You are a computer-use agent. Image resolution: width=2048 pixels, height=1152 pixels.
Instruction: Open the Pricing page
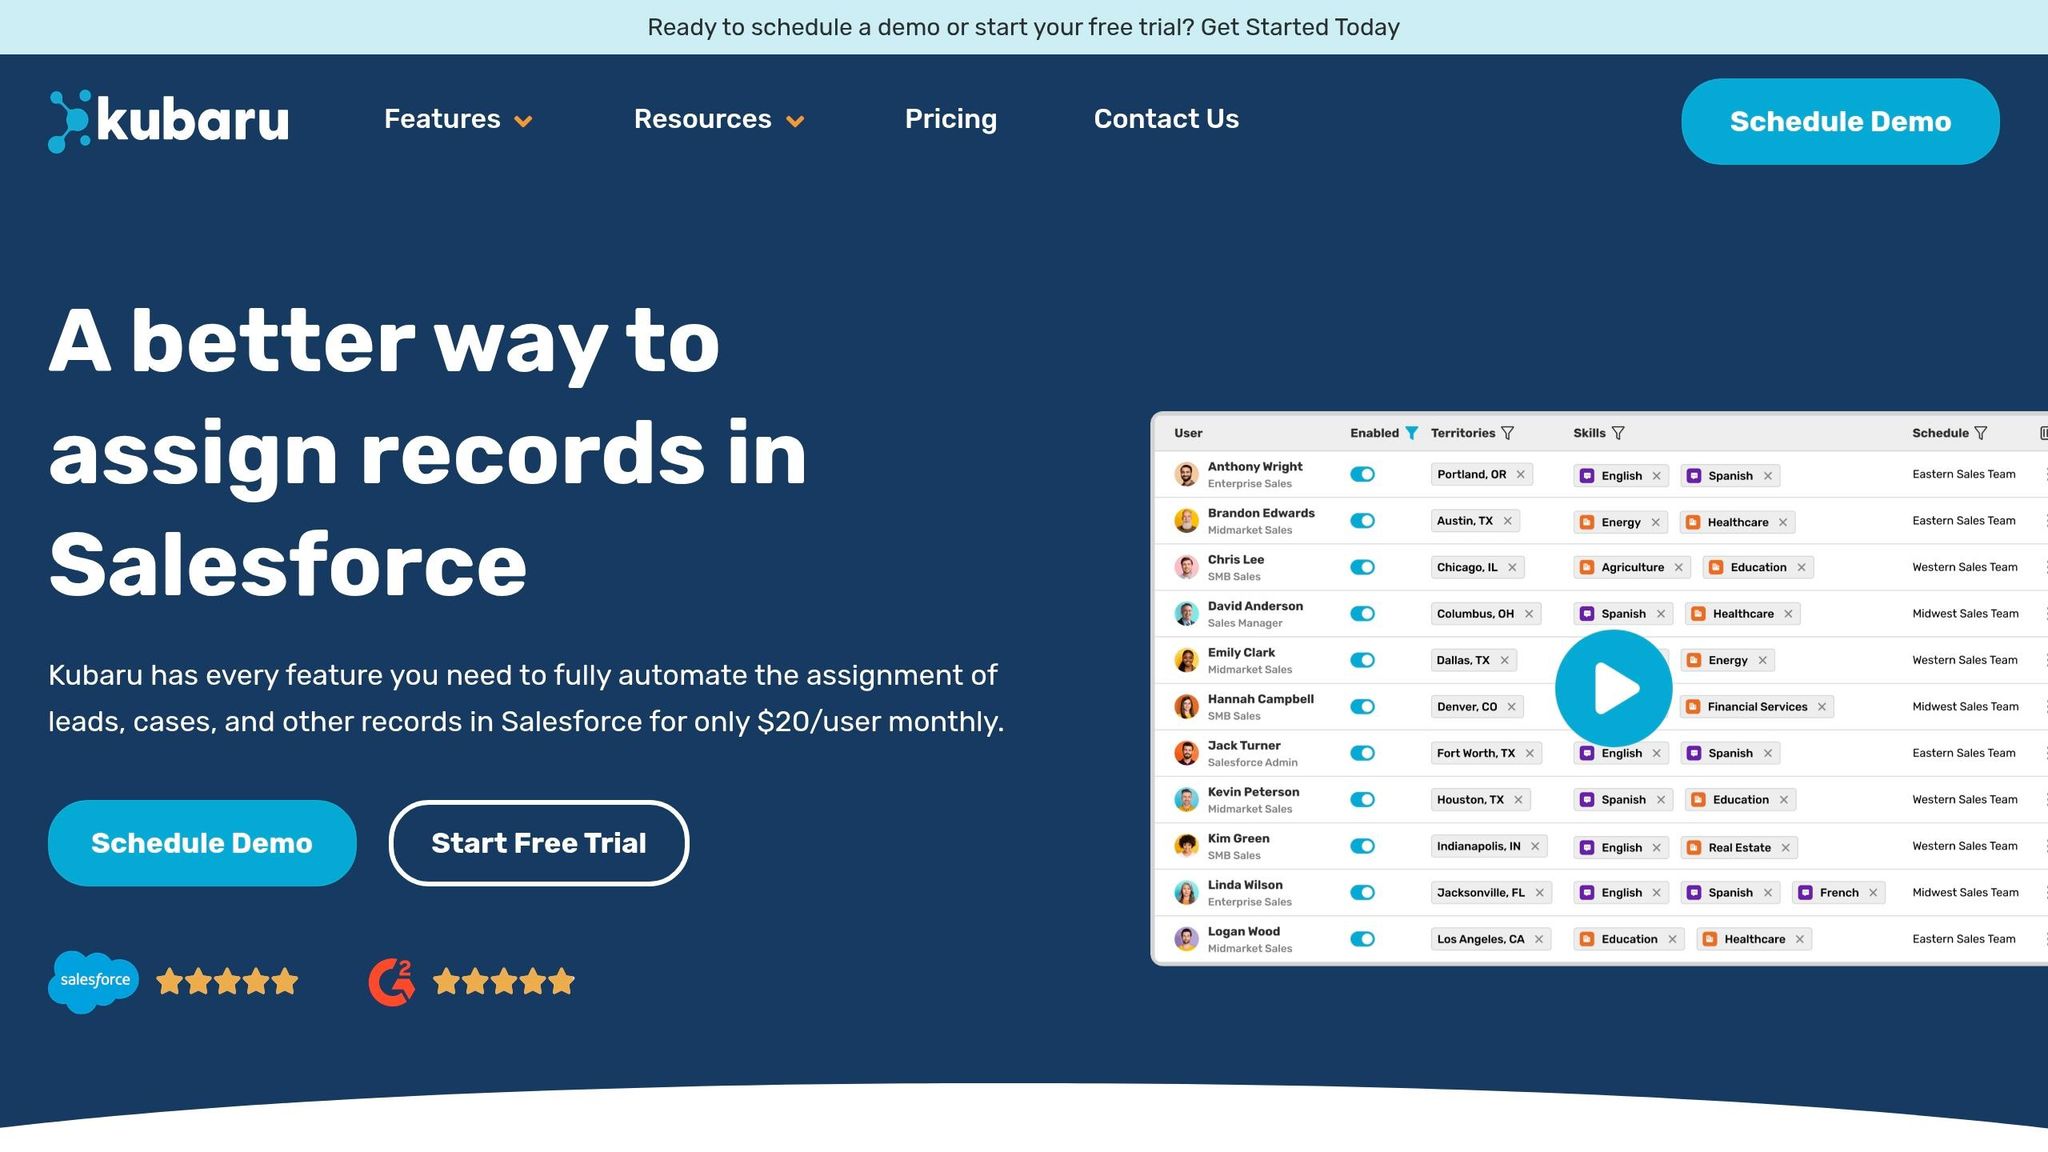[950, 119]
